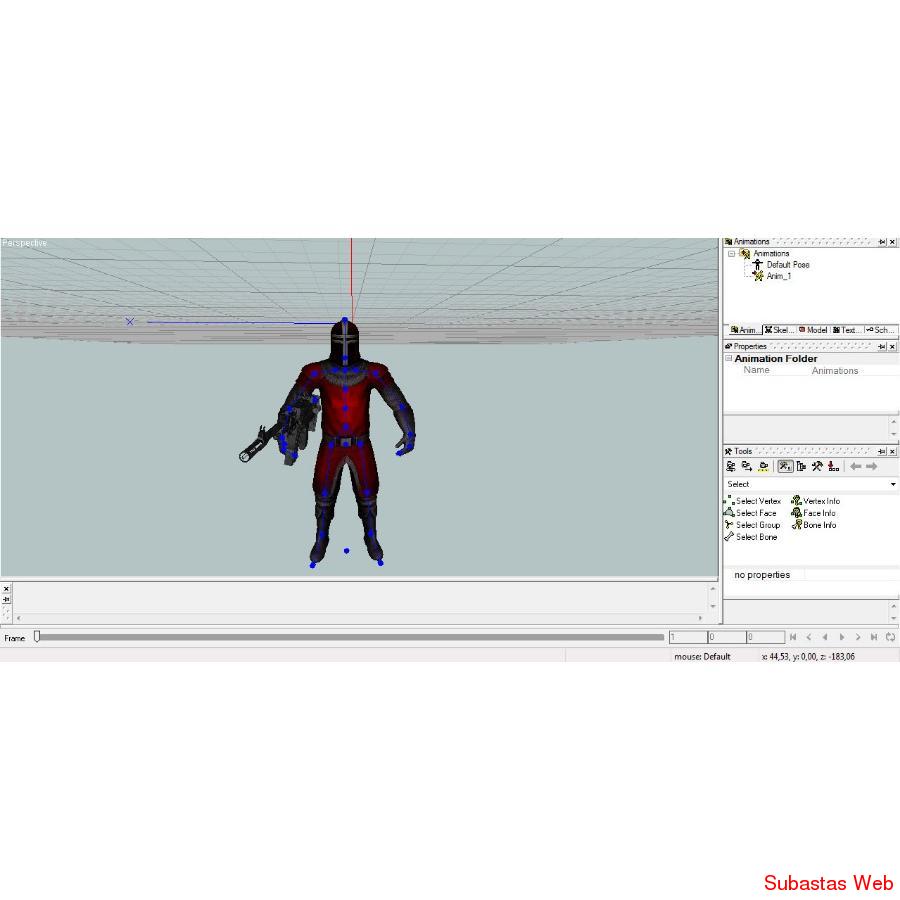900x900 pixels.
Task: Select the Select Vertex tool
Action: [757, 501]
